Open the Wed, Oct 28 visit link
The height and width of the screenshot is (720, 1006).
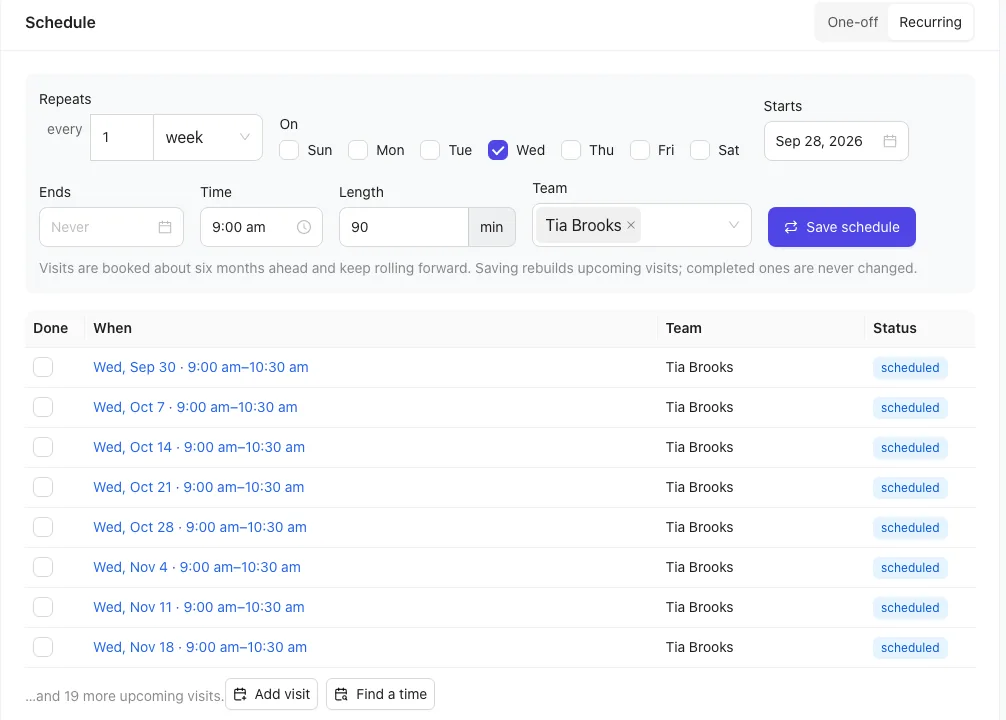pos(200,527)
